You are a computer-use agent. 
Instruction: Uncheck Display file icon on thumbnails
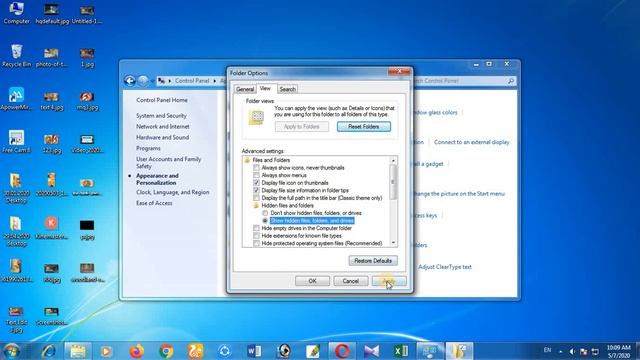click(256, 183)
